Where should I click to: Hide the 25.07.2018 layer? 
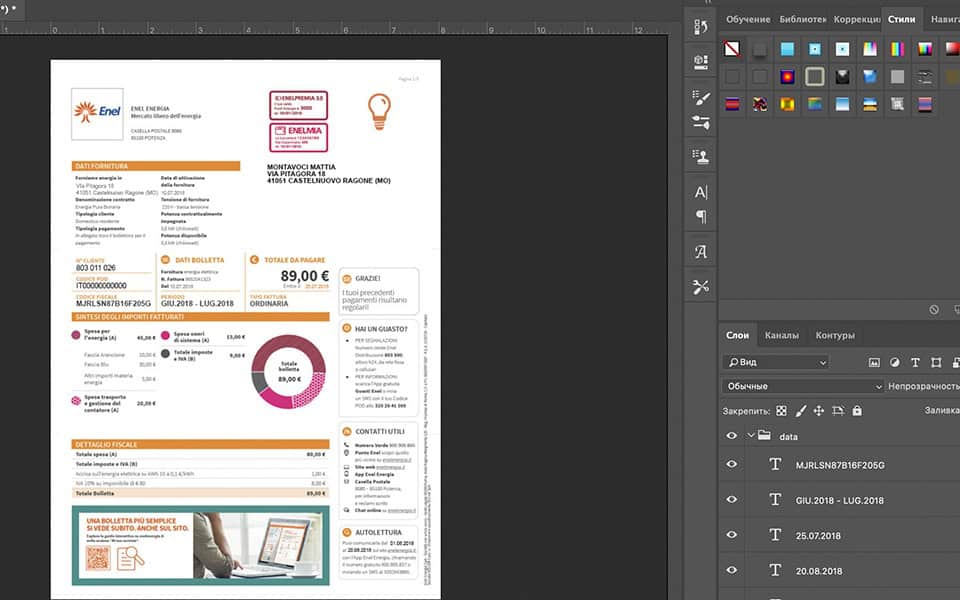732,534
